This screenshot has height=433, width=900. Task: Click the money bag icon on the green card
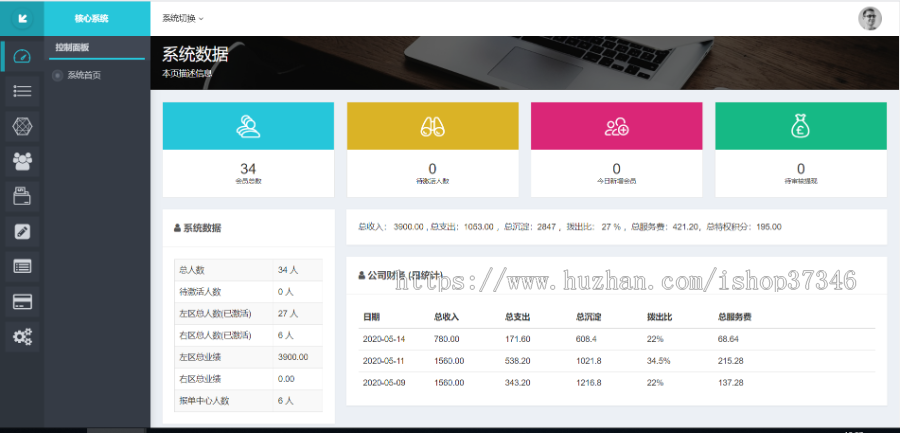click(800, 126)
